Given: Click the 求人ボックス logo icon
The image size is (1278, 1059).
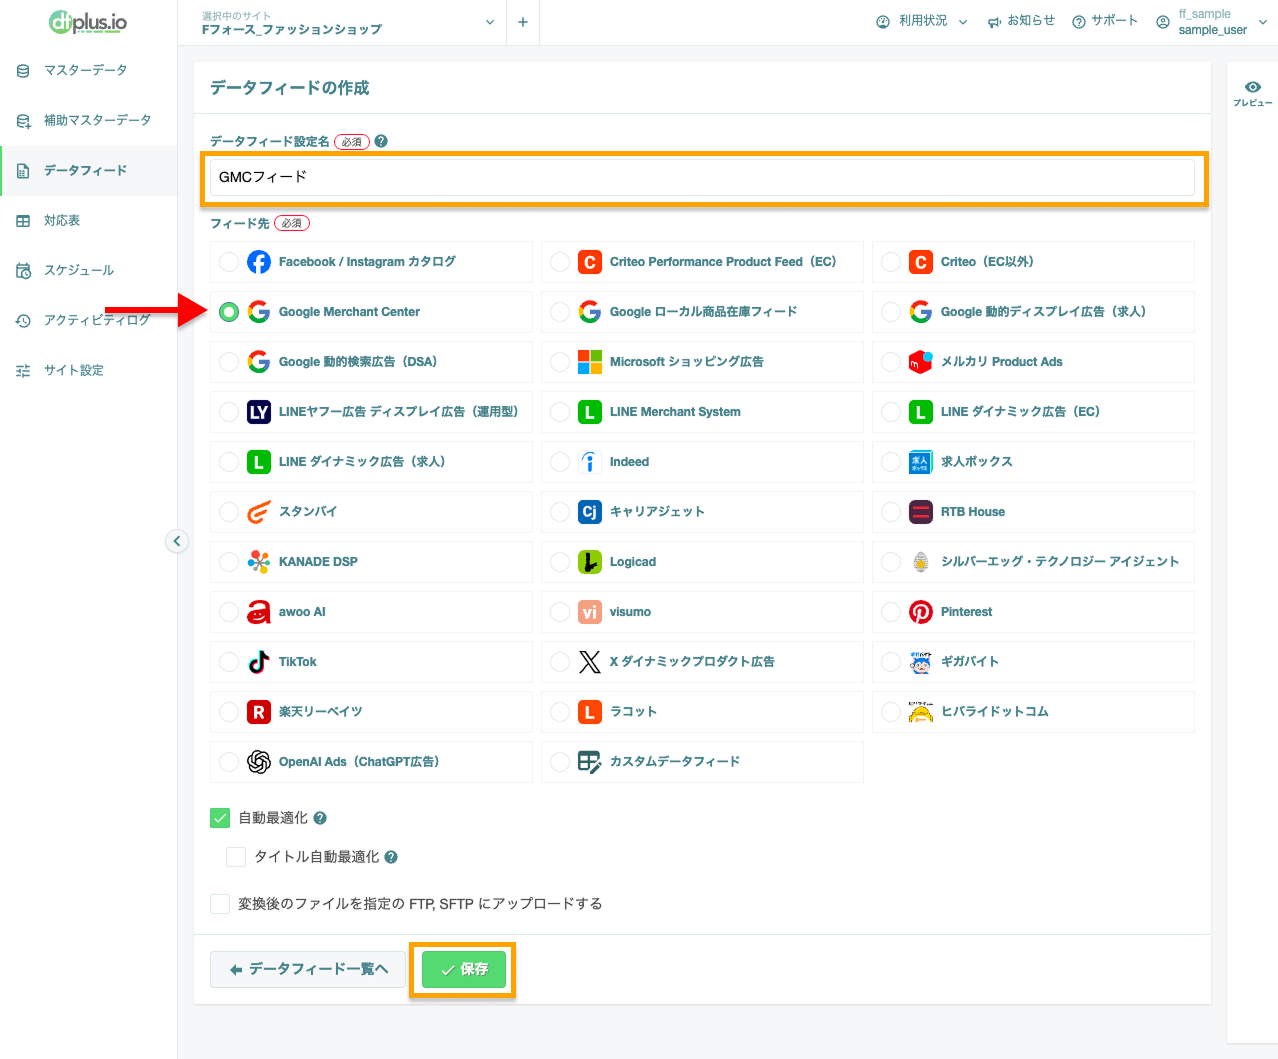Looking at the screenshot, I should tap(921, 462).
